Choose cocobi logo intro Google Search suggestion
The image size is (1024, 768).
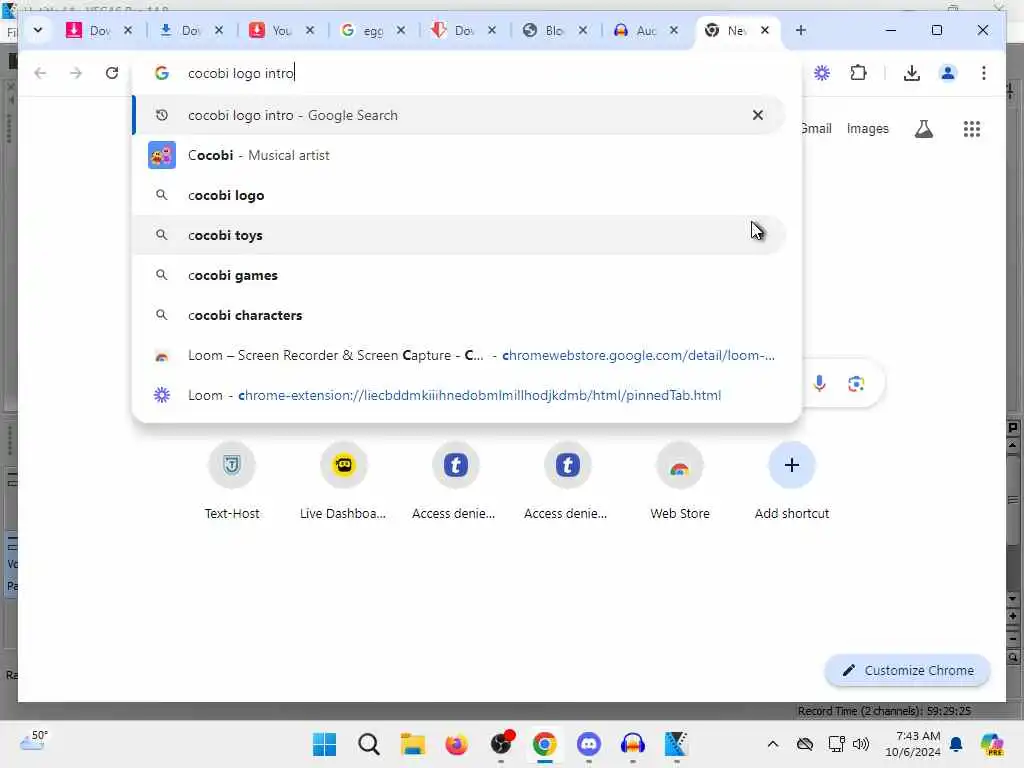(458, 115)
